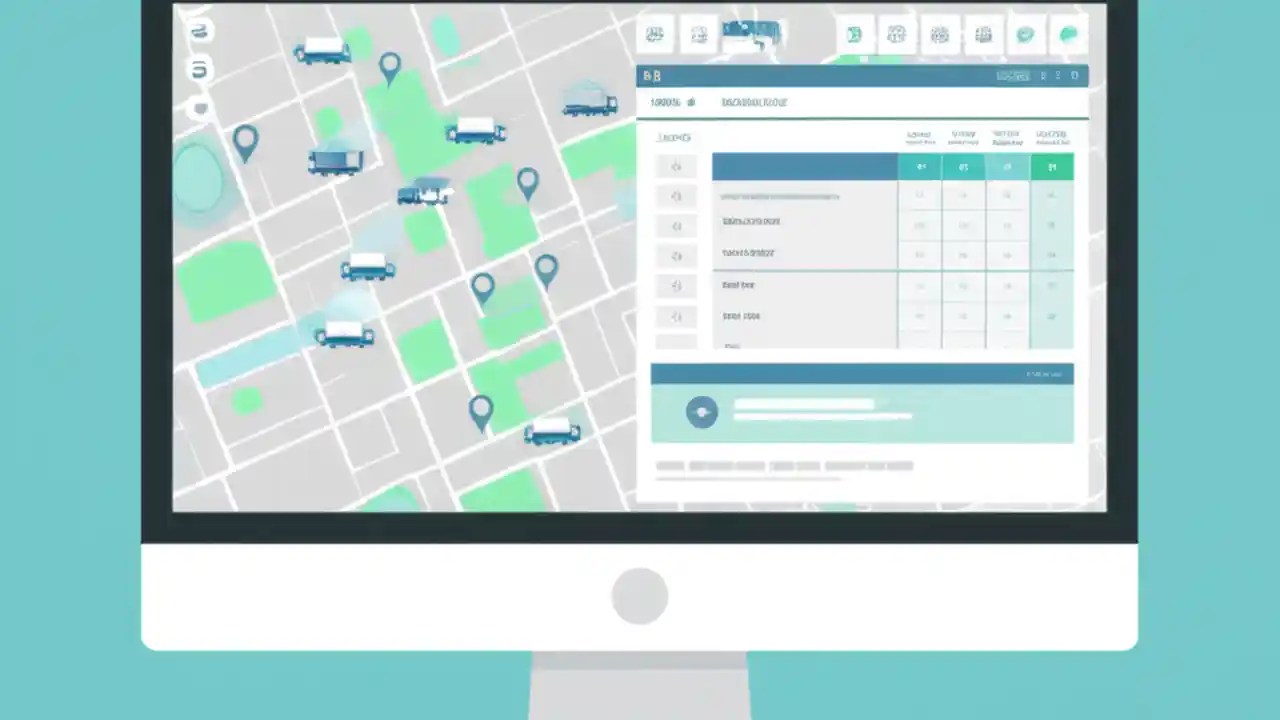Click the circular play button in the lower panel

(x=701, y=412)
